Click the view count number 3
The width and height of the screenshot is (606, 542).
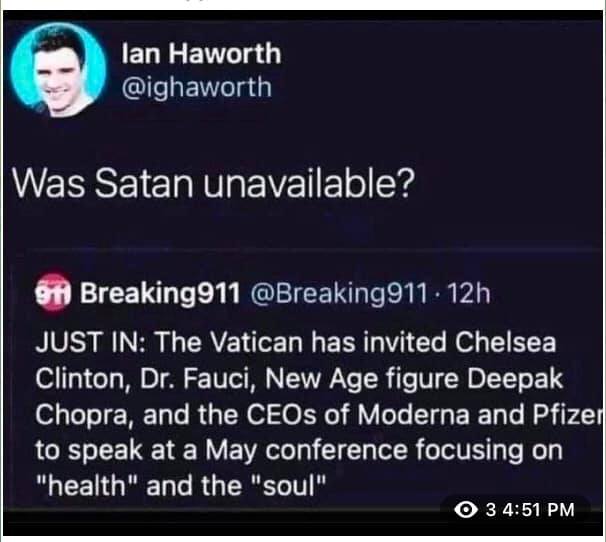coord(491,510)
